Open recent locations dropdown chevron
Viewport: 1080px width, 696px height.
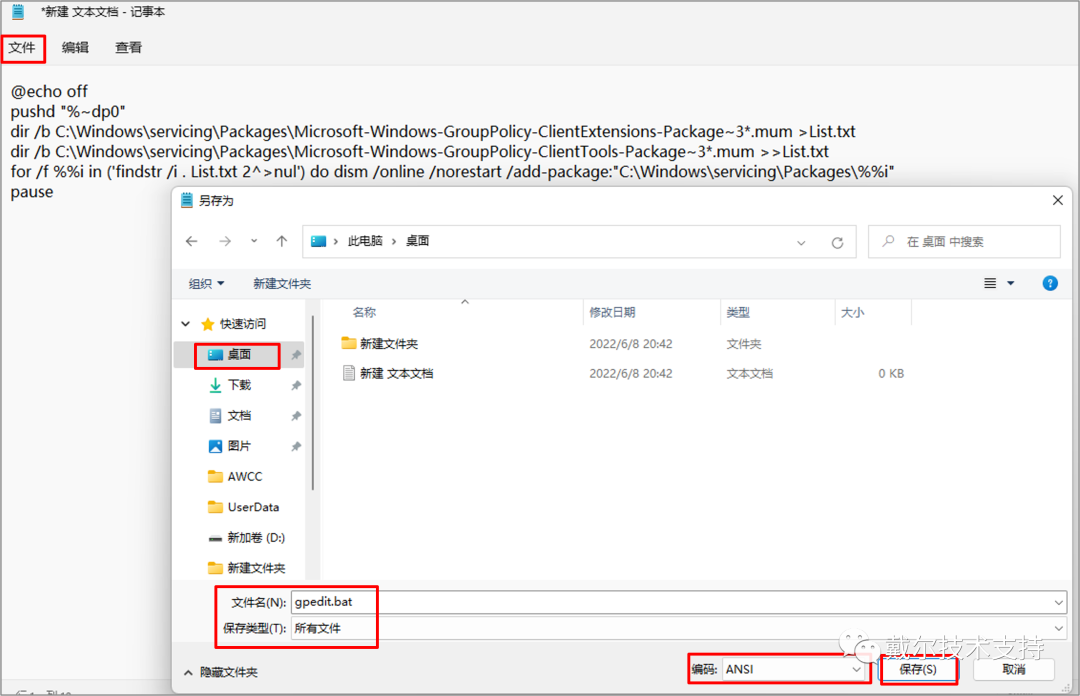coord(254,241)
